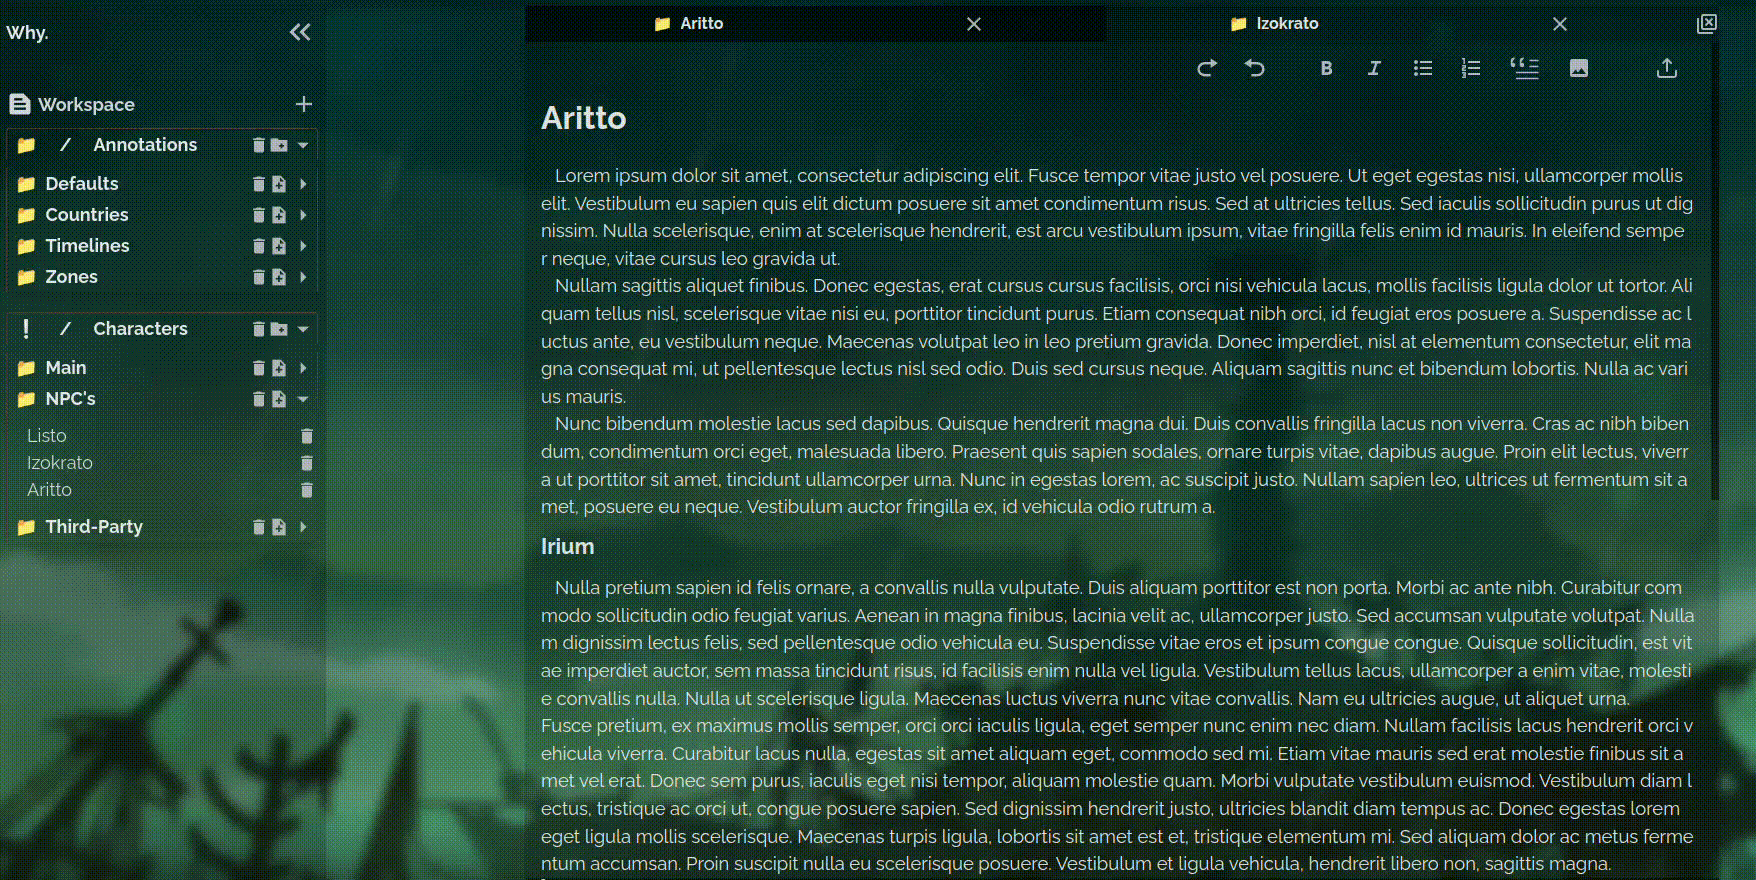Select the Zones folder label
This screenshot has width=1756, height=880.
[72, 277]
